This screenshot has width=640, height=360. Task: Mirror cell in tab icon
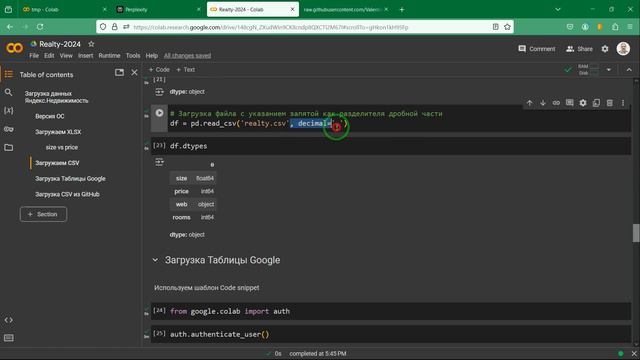pos(596,103)
